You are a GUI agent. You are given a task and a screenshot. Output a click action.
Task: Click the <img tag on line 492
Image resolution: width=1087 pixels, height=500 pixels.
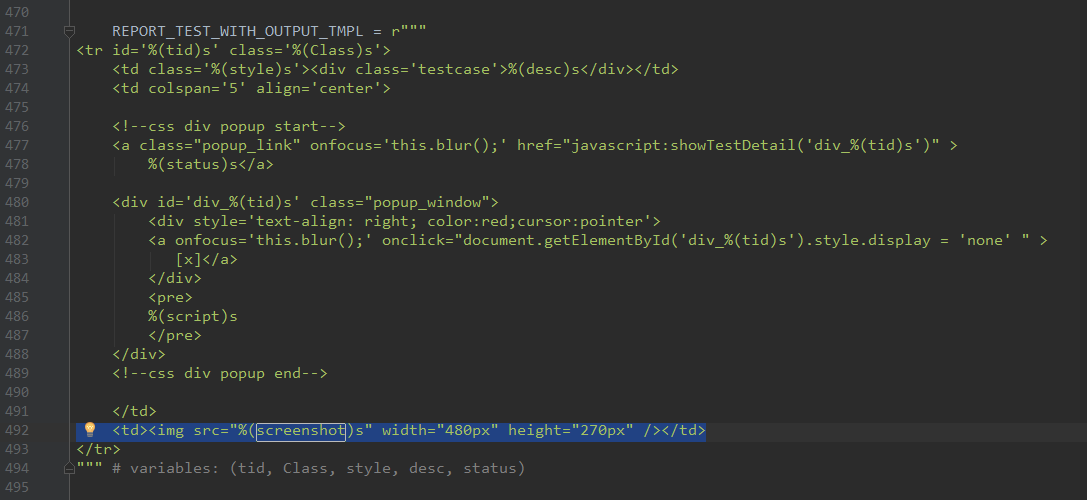pos(166,431)
